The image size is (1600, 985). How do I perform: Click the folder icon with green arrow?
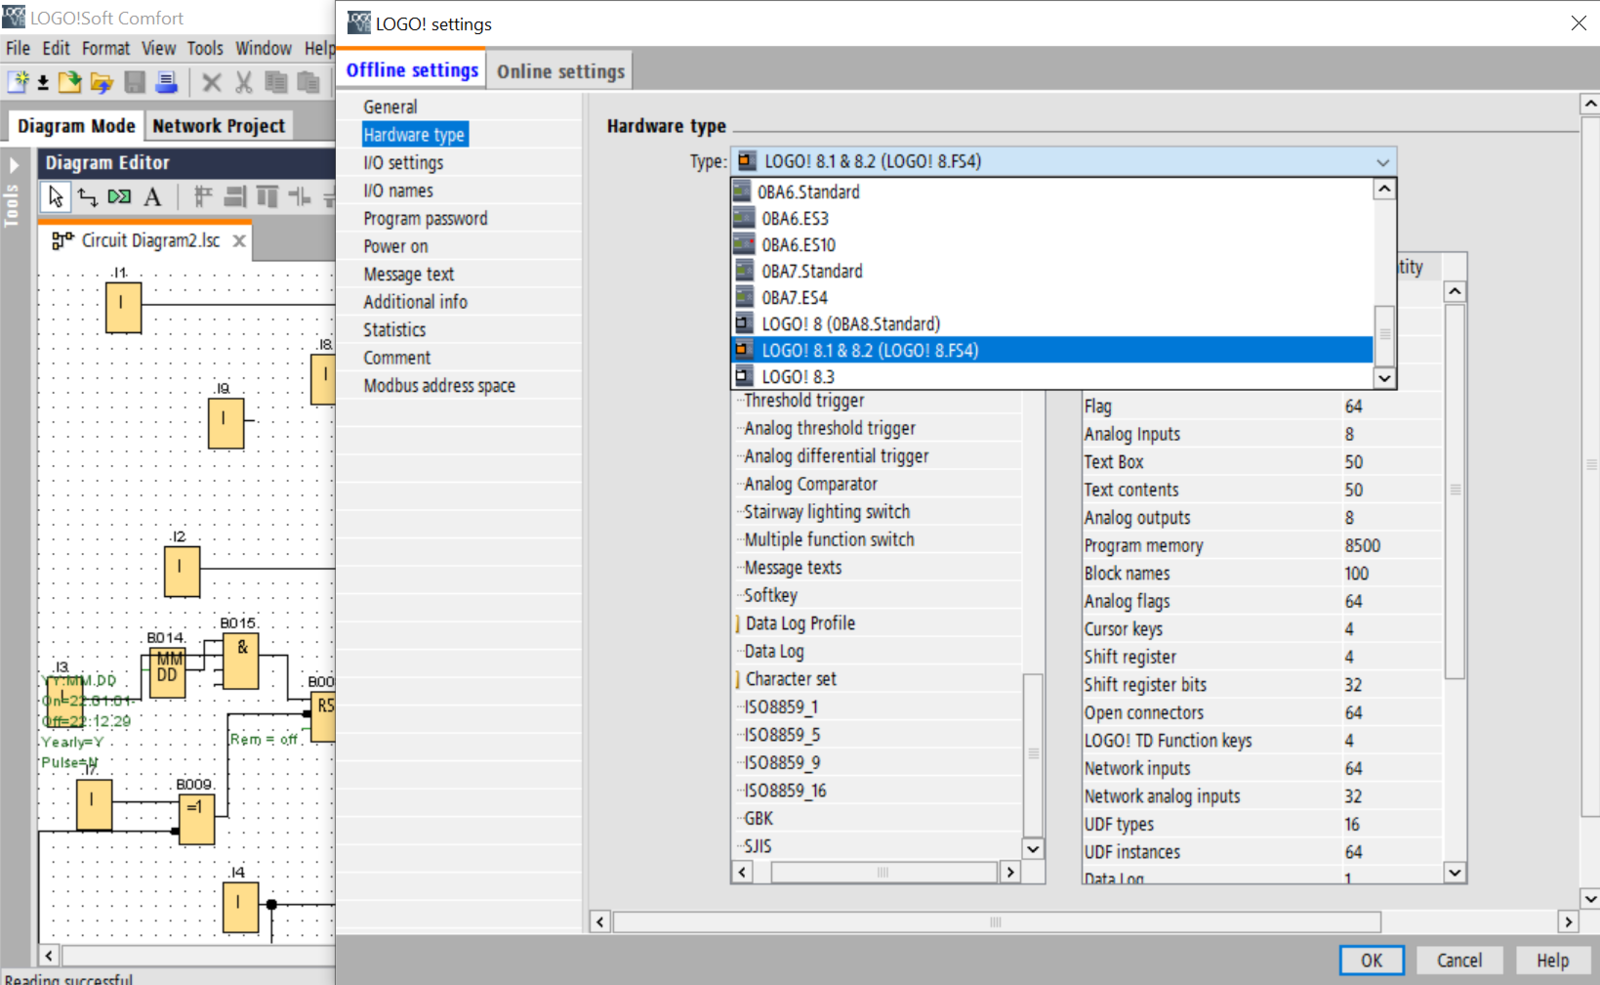pyautogui.click(x=70, y=82)
